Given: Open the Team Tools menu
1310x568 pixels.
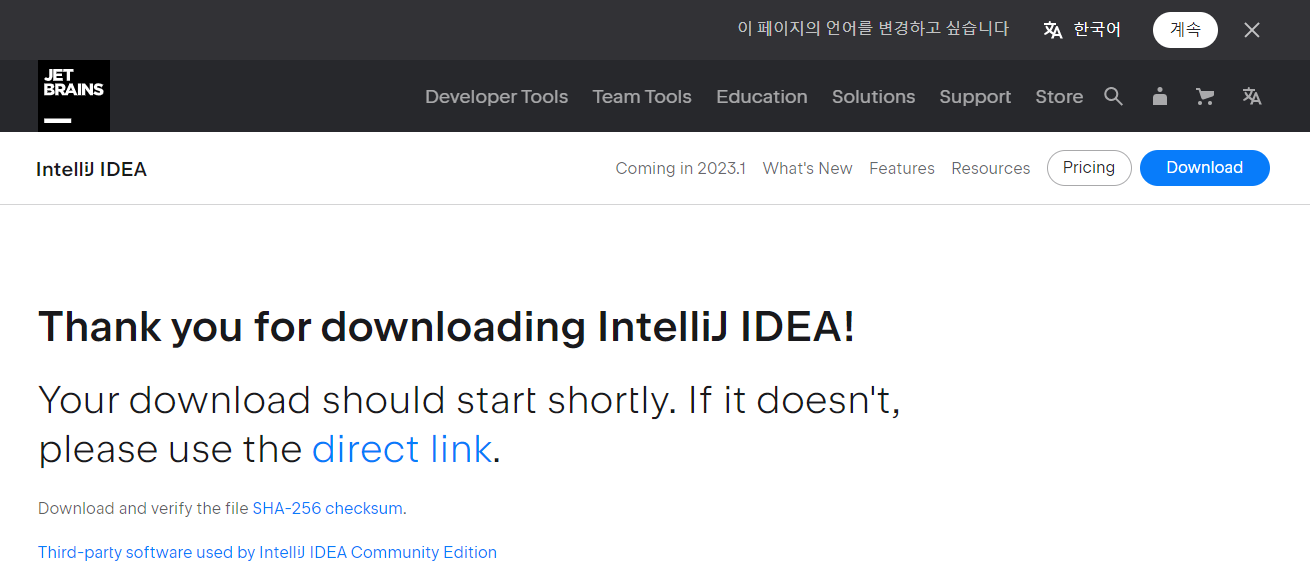Looking at the screenshot, I should pos(642,97).
